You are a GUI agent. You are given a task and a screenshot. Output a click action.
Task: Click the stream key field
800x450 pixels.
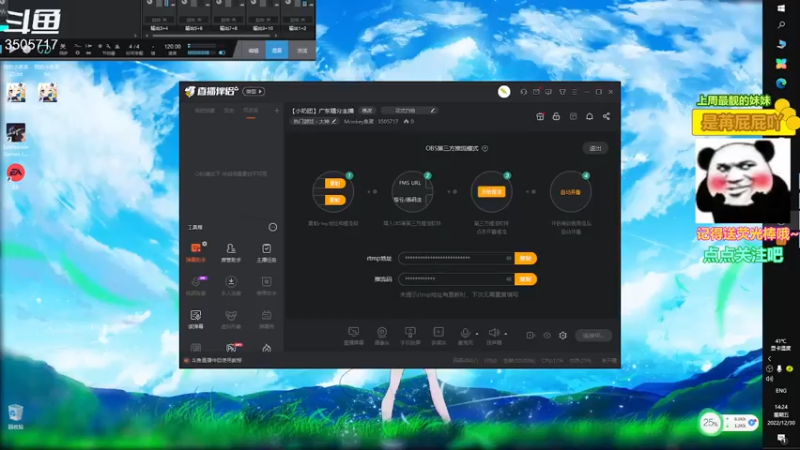[x=456, y=279]
